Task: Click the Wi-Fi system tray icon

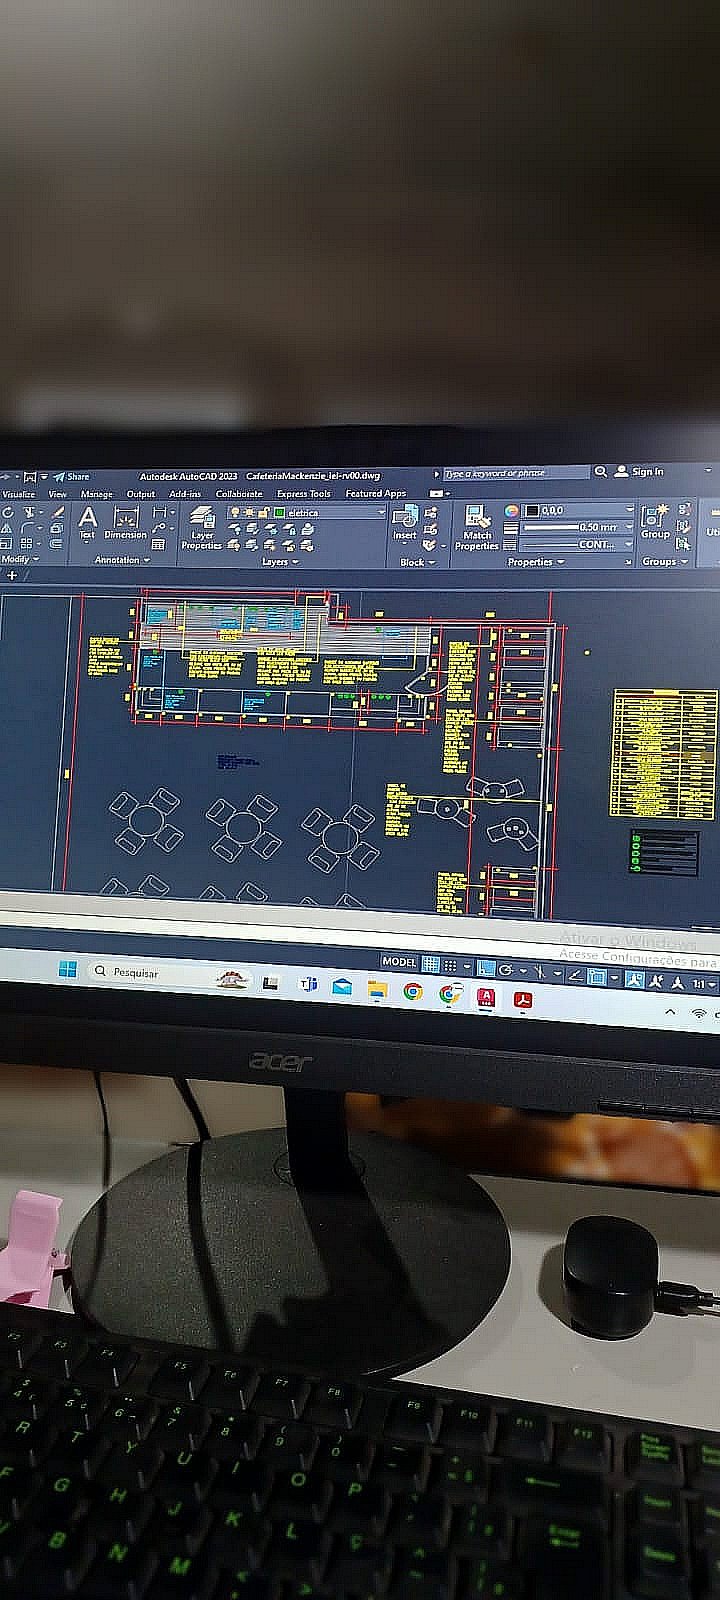Action: click(x=697, y=1014)
